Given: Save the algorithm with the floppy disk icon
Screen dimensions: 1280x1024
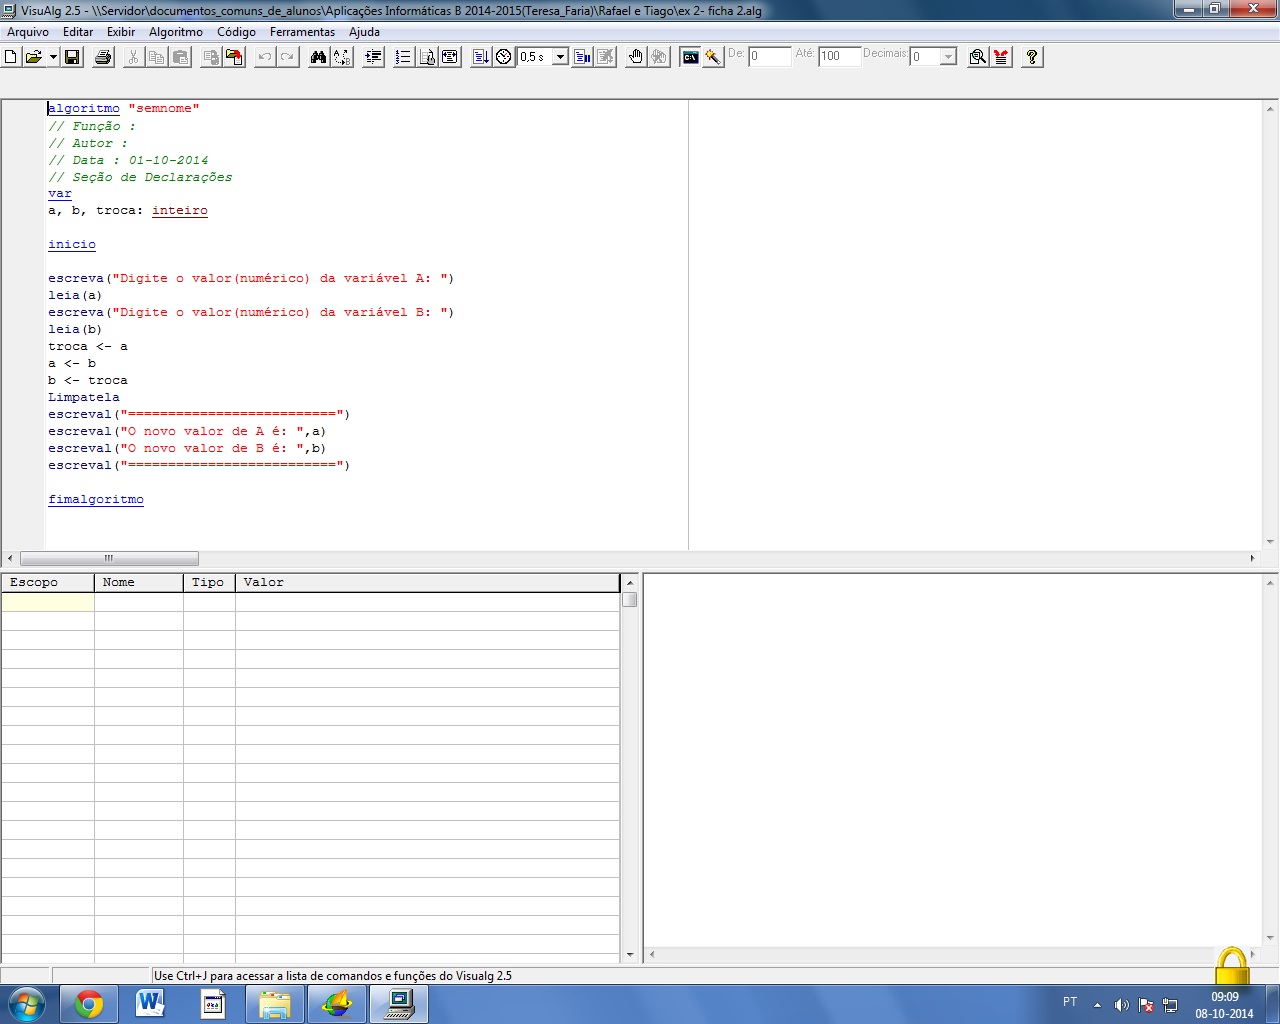Looking at the screenshot, I should click(x=72, y=57).
